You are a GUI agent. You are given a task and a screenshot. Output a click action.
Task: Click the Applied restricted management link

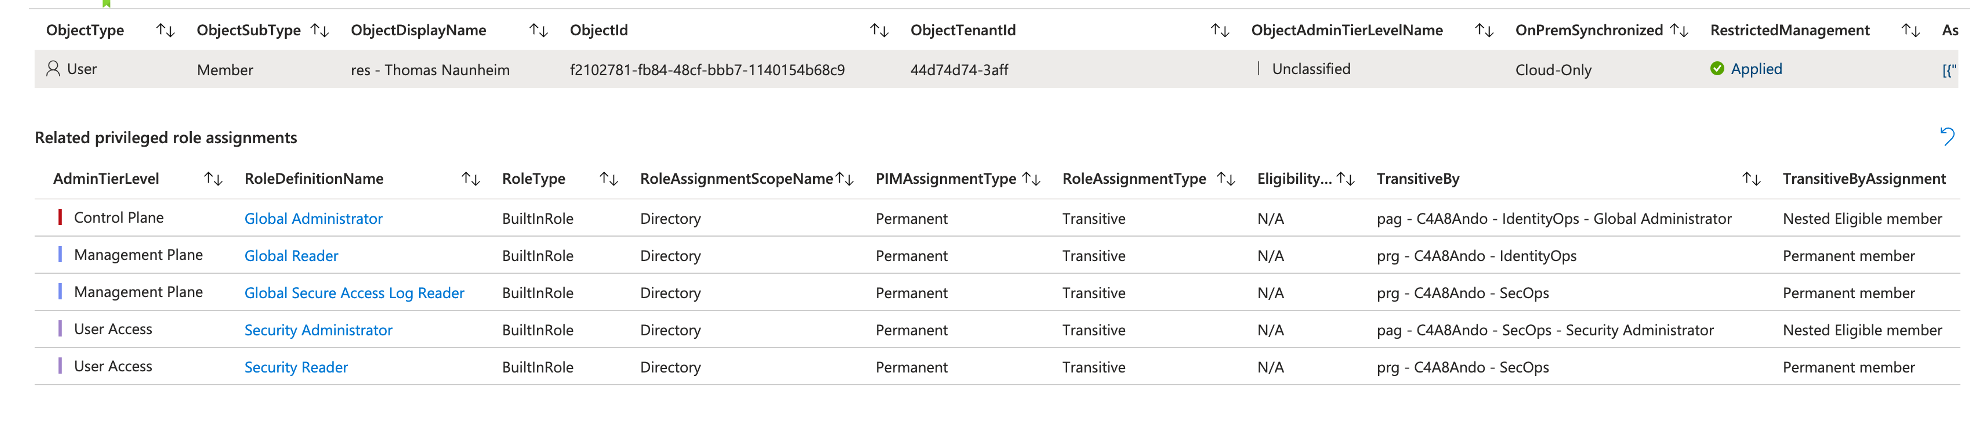click(1756, 69)
